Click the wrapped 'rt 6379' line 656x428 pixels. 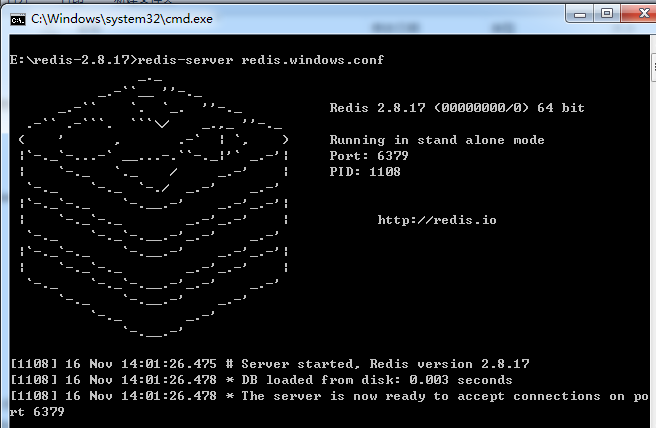(x=37, y=412)
